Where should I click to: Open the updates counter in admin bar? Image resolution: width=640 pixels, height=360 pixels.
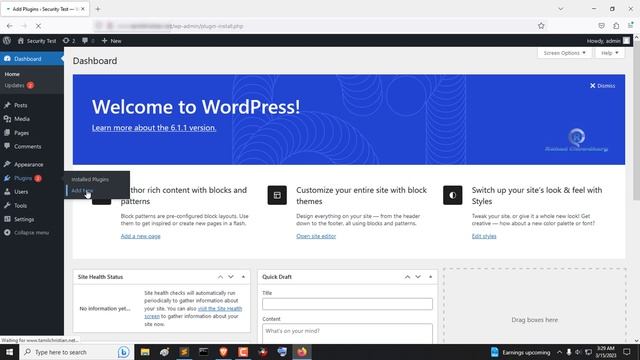point(69,41)
